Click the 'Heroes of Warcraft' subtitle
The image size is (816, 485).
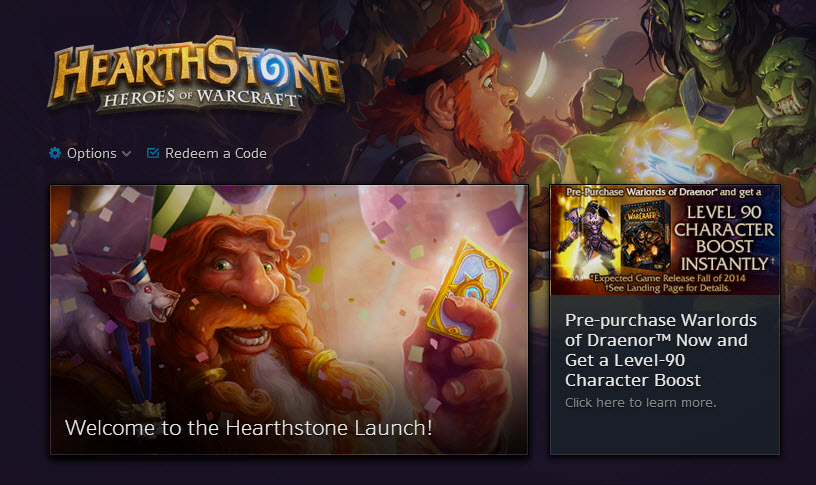pyautogui.click(x=200, y=97)
